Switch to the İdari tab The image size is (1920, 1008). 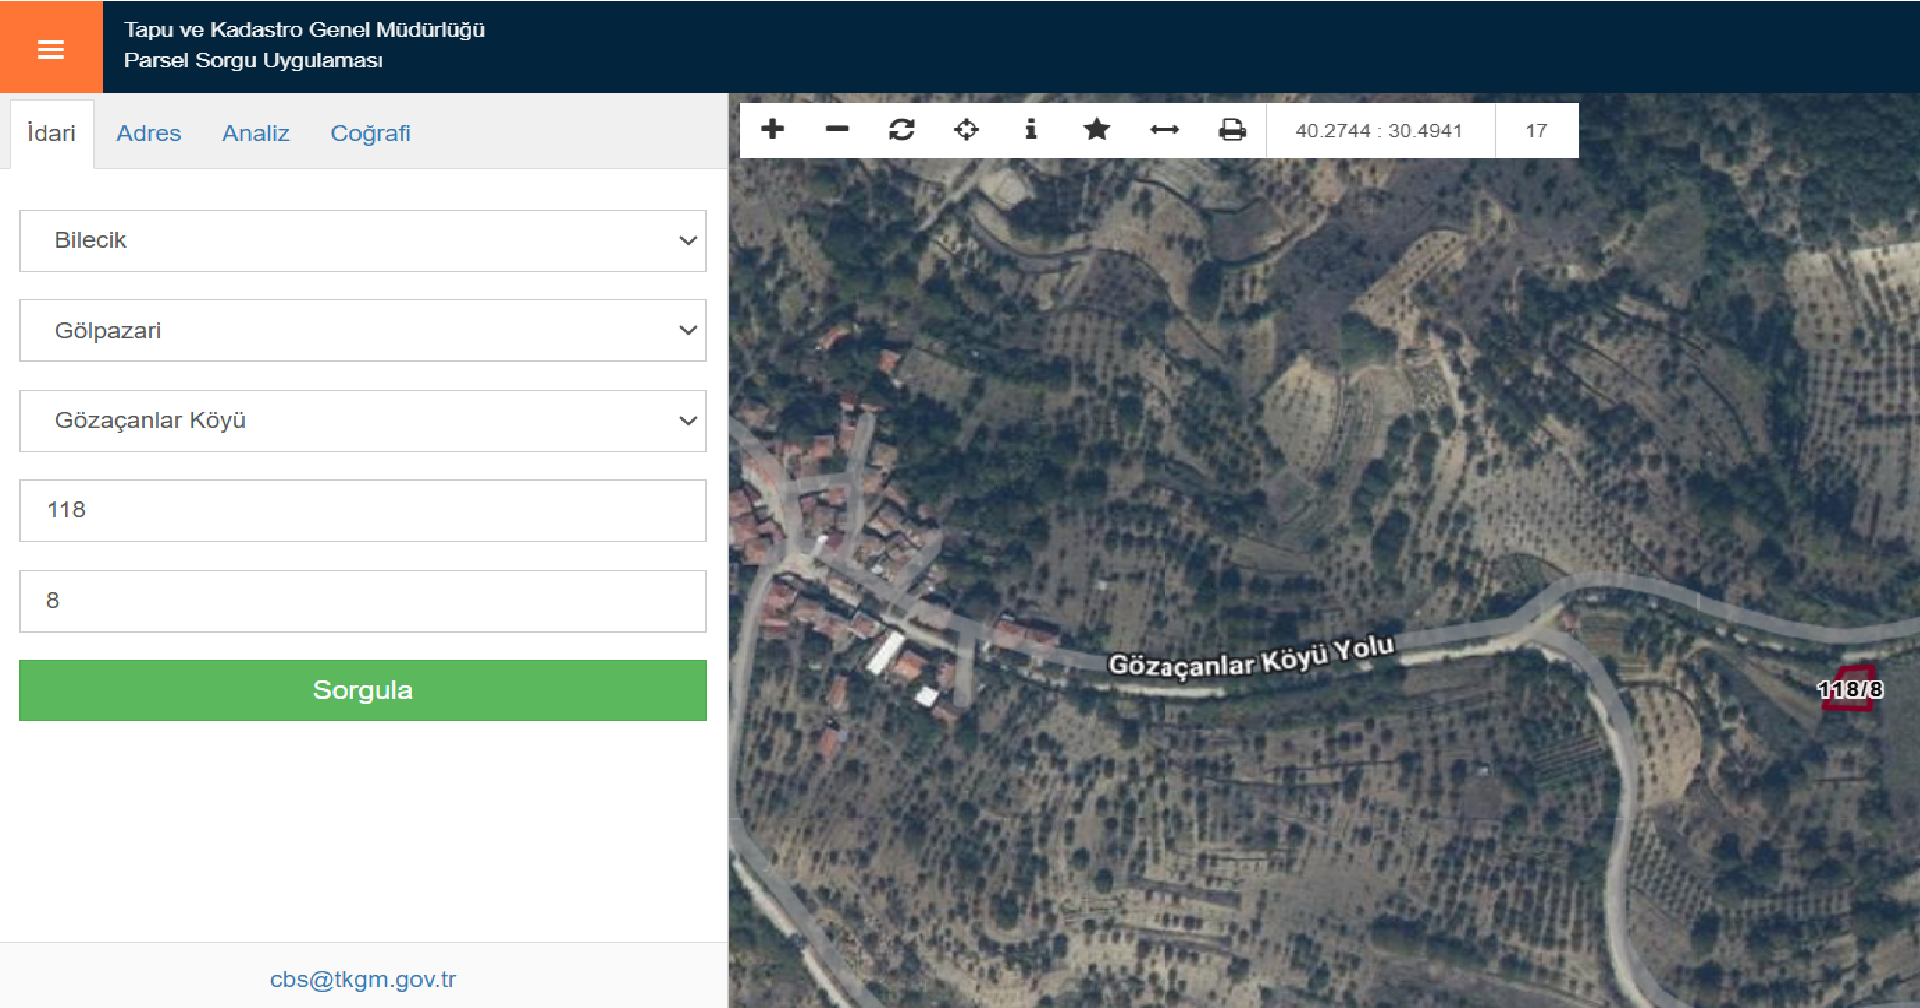52,134
